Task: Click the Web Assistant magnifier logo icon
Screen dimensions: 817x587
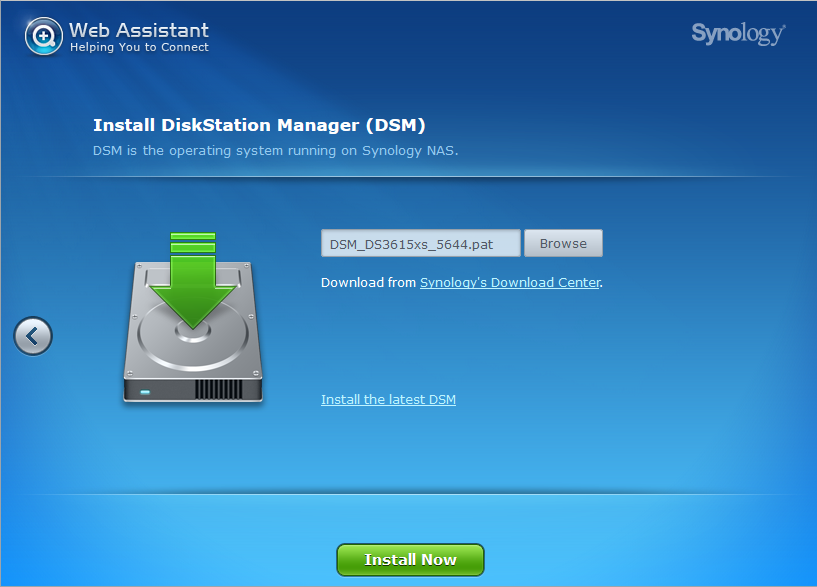Action: pos(43,36)
